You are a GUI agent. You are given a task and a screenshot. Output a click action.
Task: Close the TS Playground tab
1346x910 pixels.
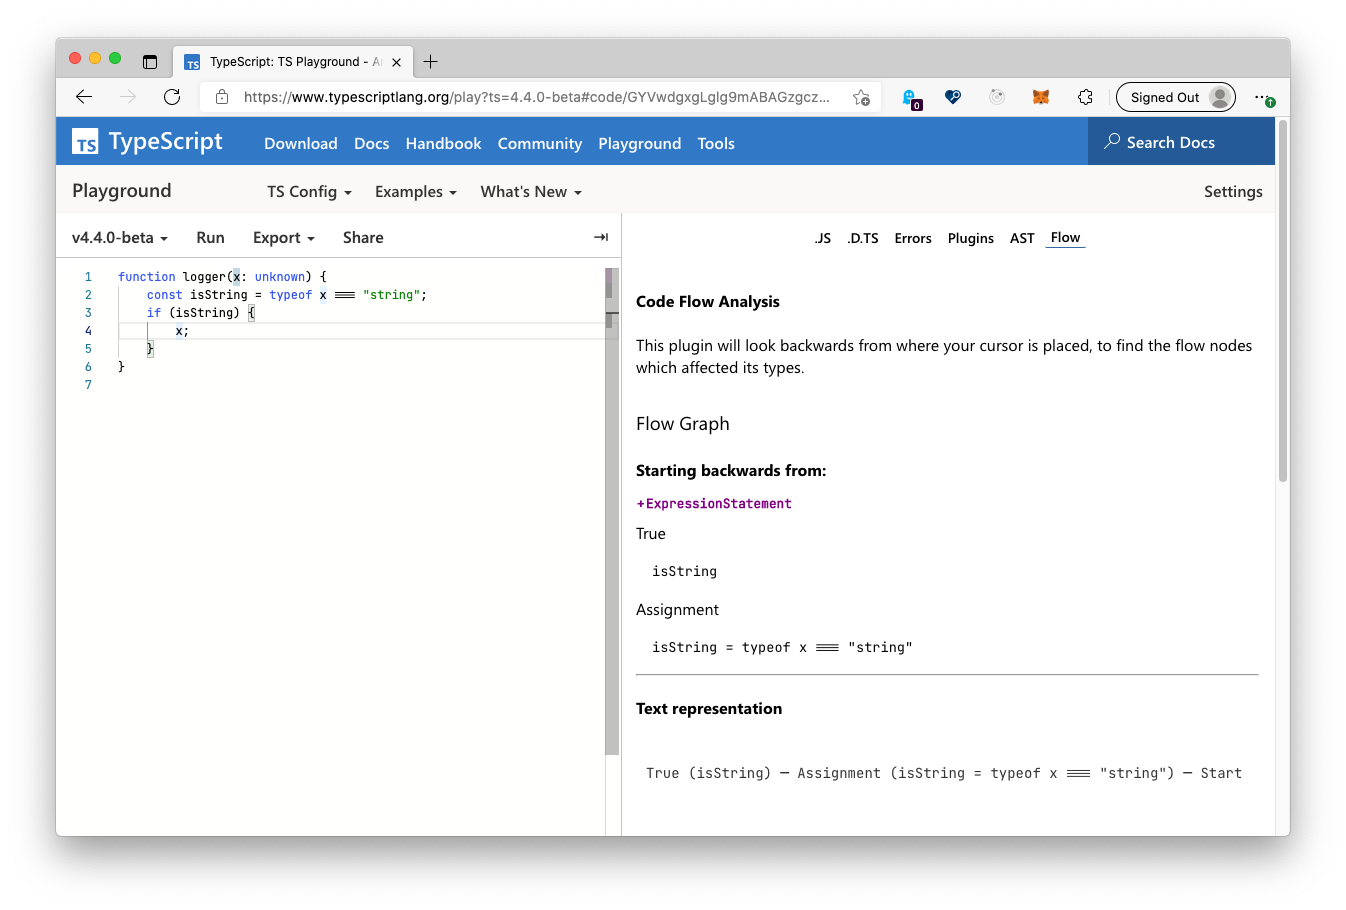click(396, 62)
